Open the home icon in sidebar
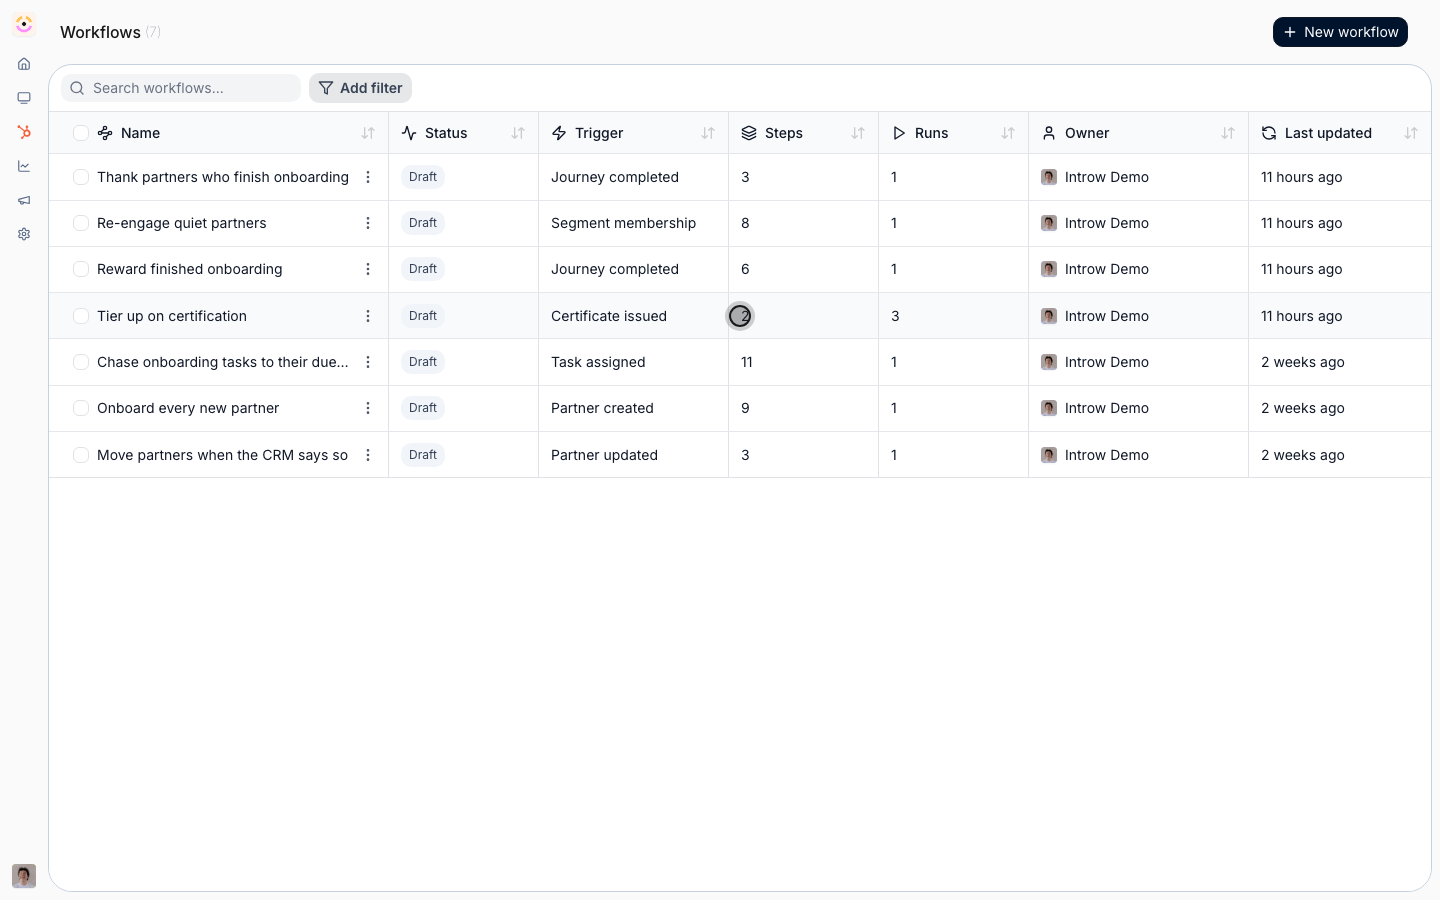This screenshot has height=900, width=1440. point(24,64)
